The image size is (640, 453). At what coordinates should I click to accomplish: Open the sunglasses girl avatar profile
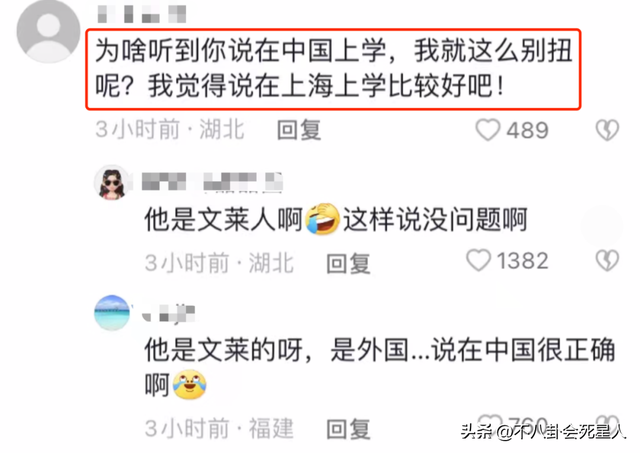pyautogui.click(x=111, y=182)
